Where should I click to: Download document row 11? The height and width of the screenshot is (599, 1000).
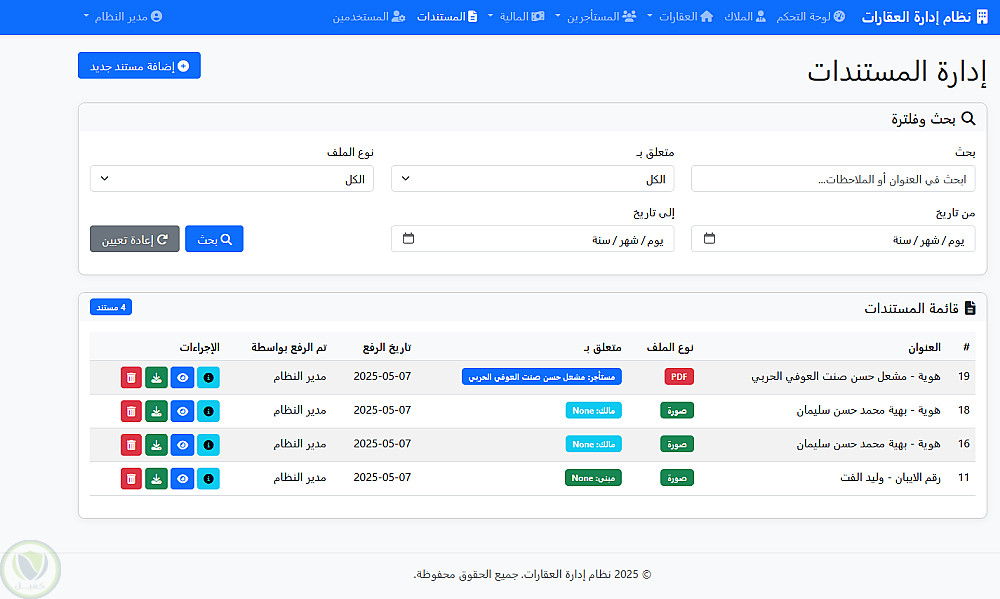click(x=156, y=478)
